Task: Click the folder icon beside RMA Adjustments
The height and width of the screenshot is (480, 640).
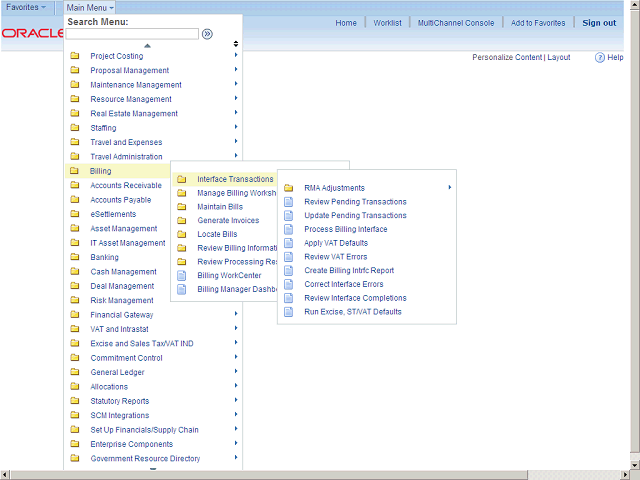Action: coord(289,188)
